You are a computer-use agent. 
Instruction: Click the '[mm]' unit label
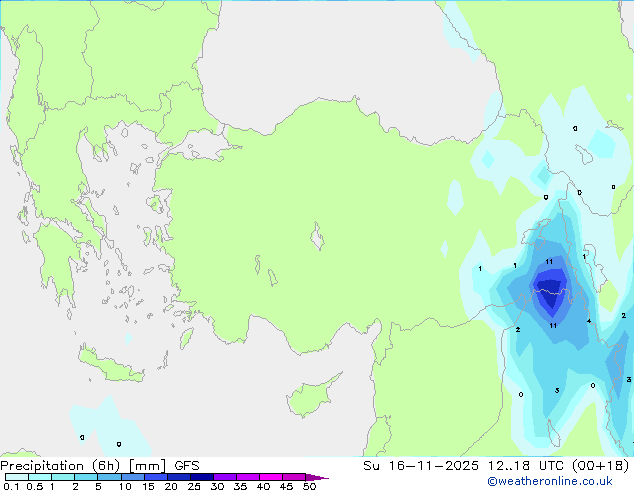[147, 466]
